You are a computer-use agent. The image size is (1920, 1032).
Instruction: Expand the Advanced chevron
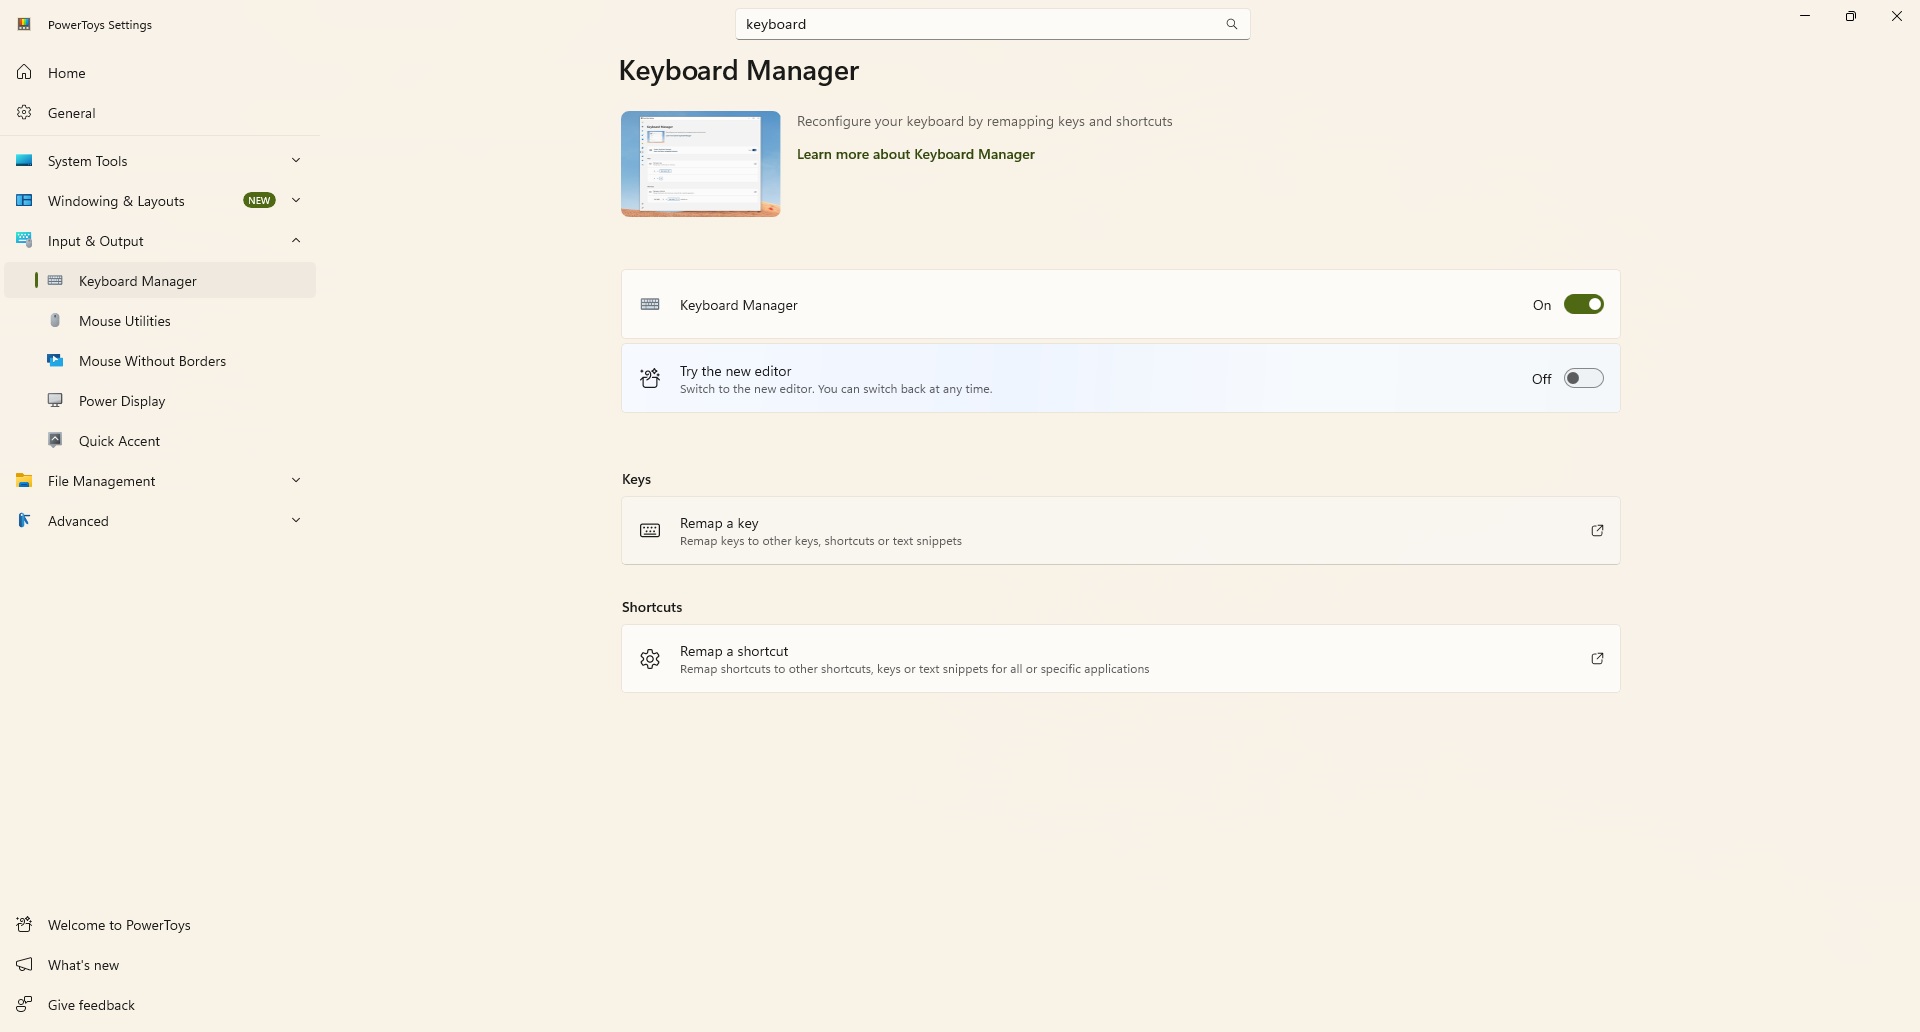click(x=296, y=521)
